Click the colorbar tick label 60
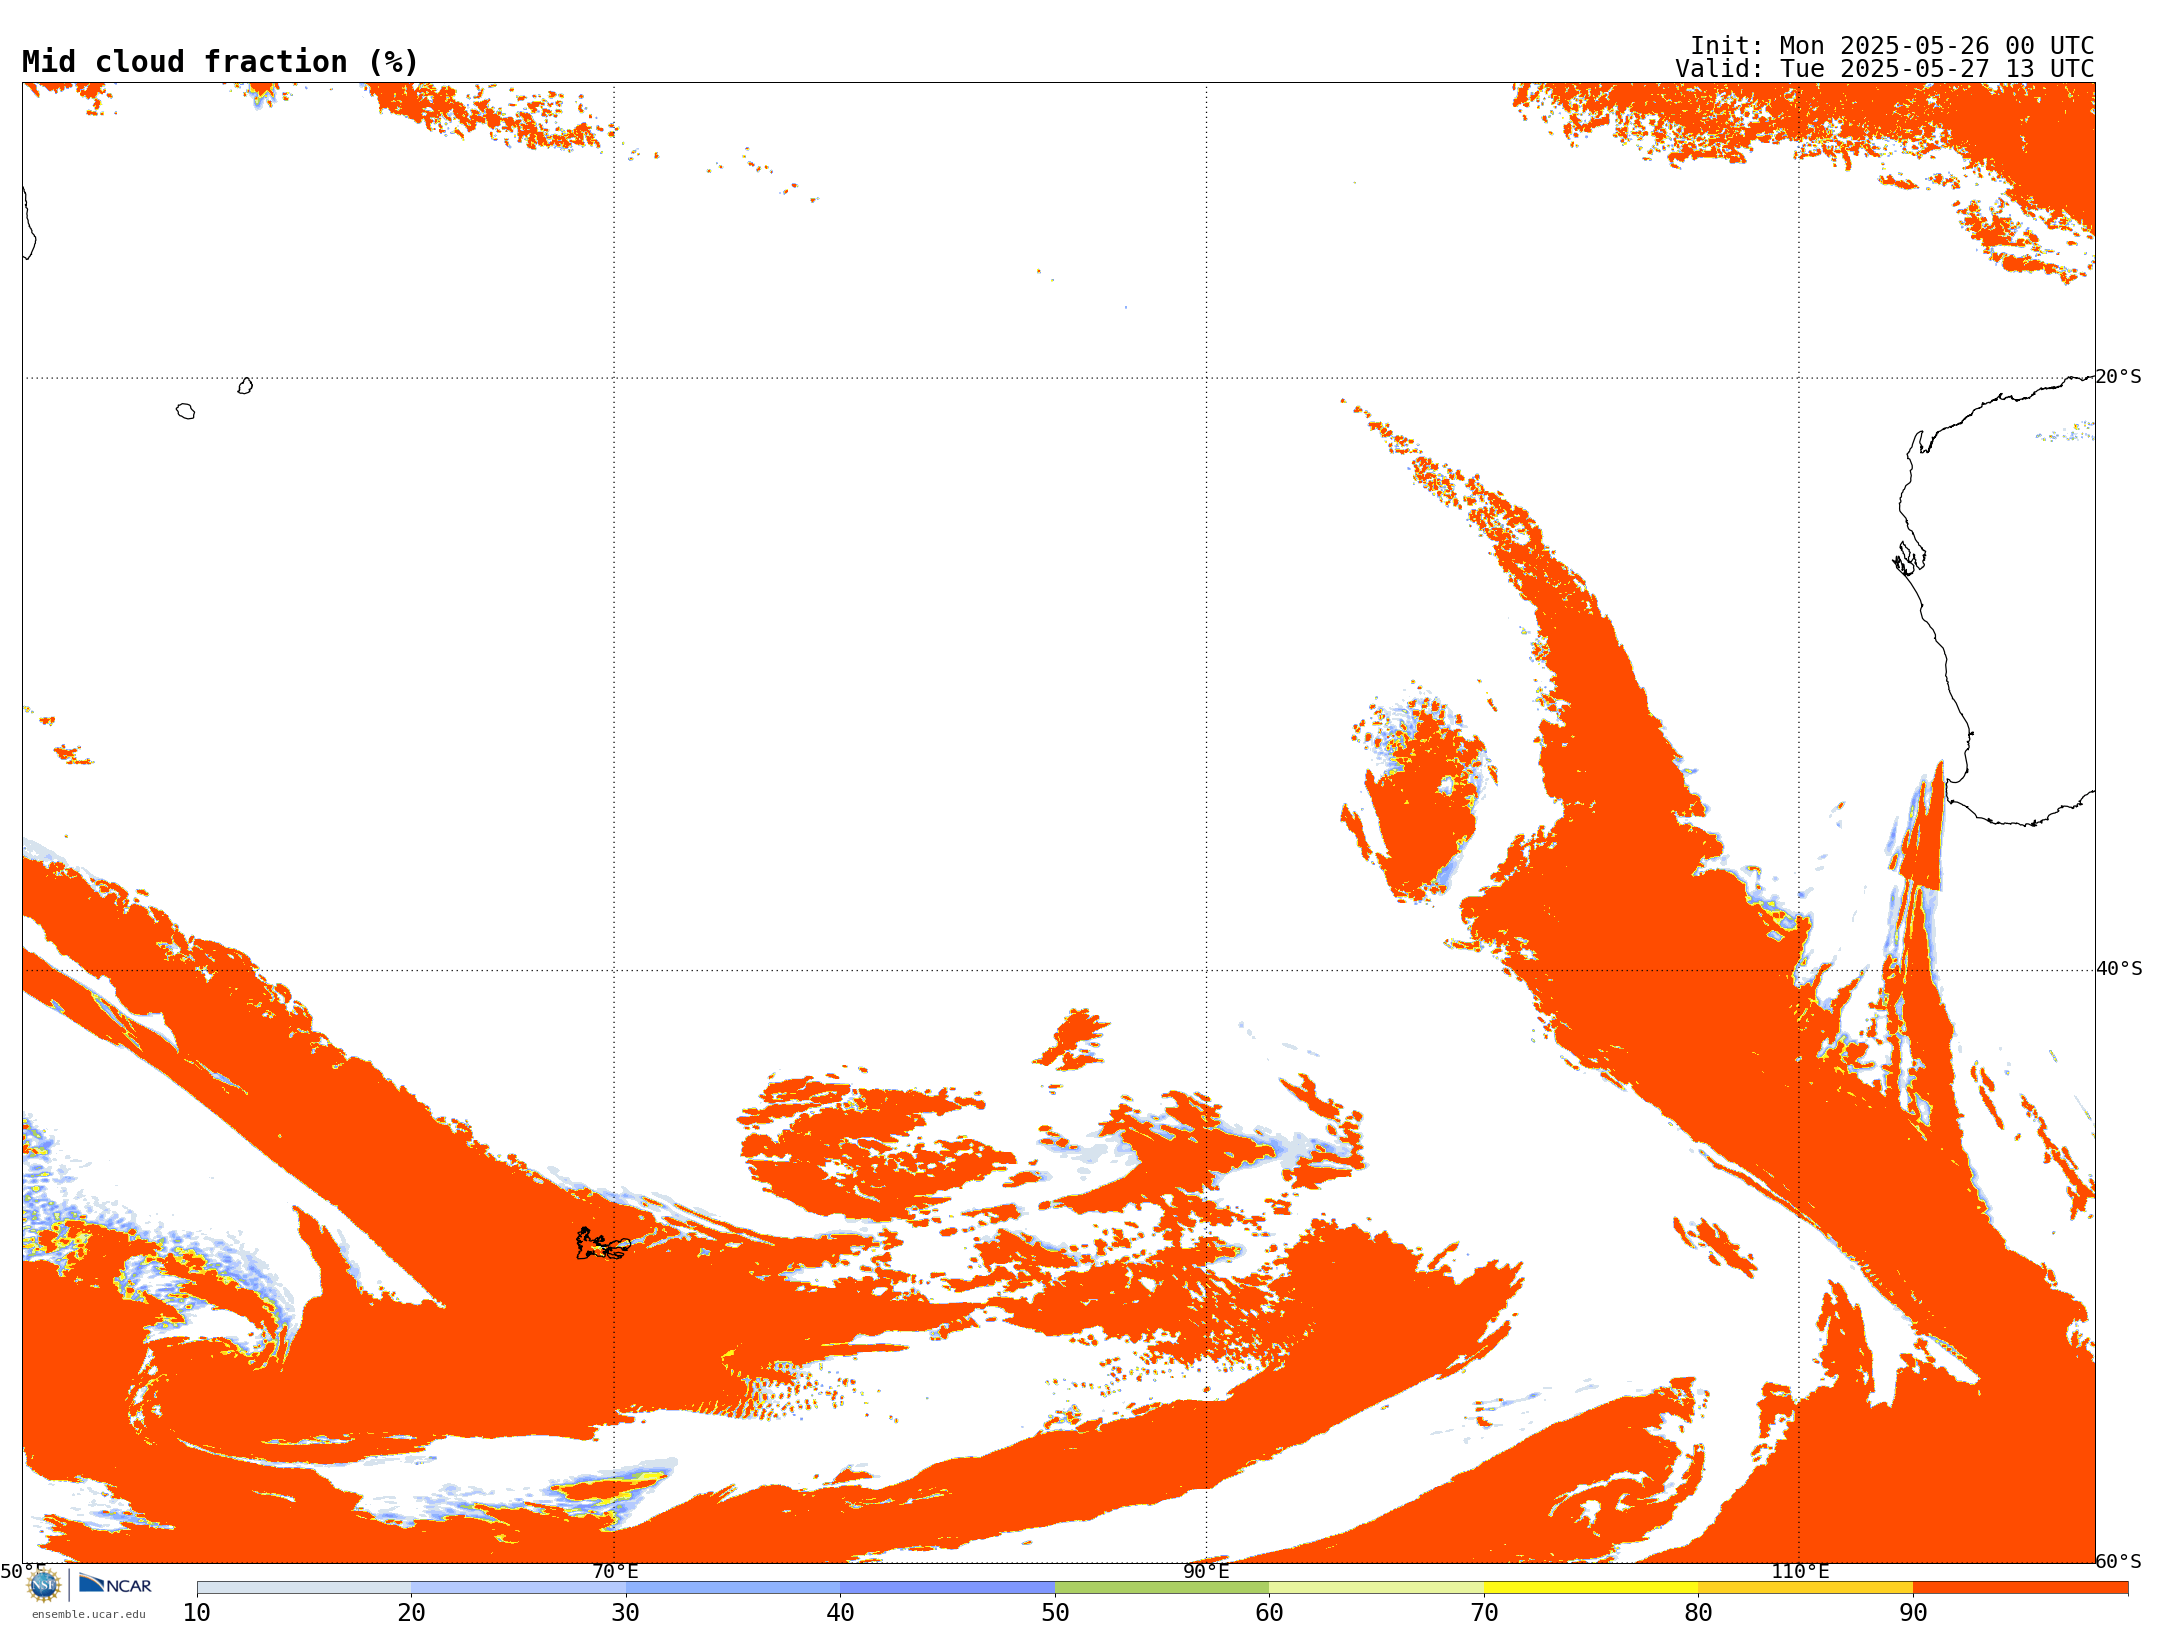The width and height of the screenshot is (2160, 1626). click(1269, 1613)
